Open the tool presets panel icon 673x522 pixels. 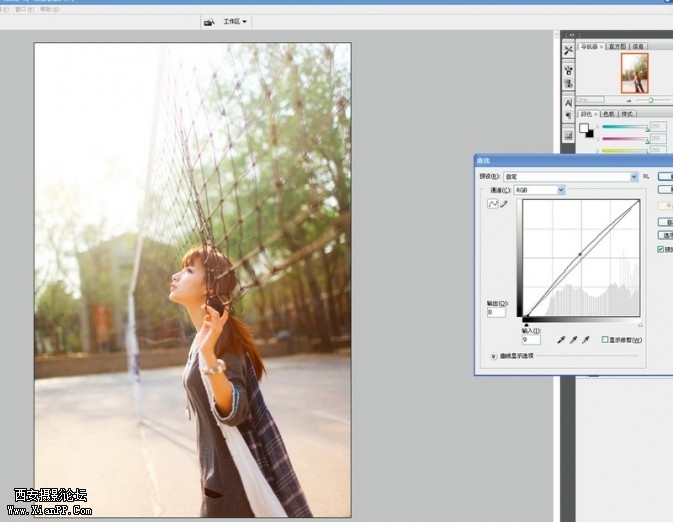pyautogui.click(x=569, y=50)
